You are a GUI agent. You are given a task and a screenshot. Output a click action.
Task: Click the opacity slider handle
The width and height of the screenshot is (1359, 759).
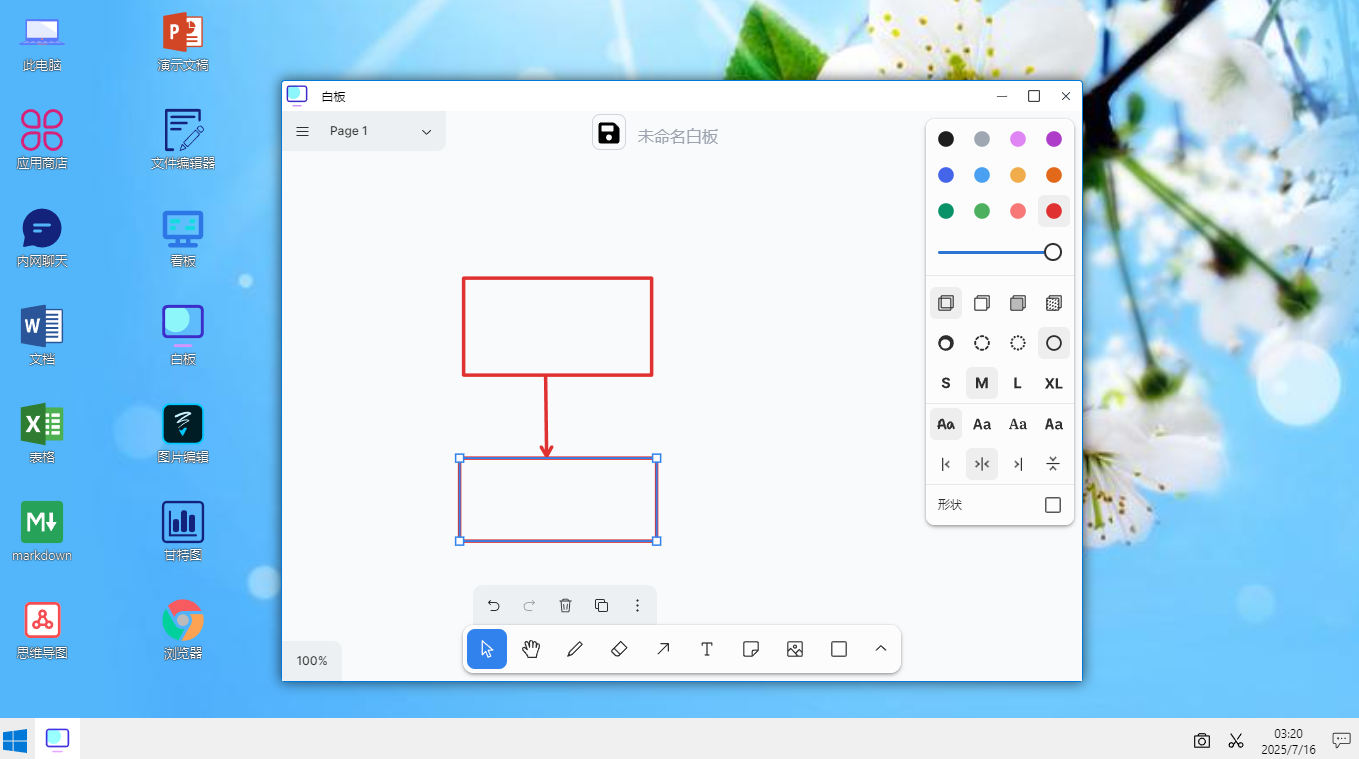pyautogui.click(x=1053, y=252)
